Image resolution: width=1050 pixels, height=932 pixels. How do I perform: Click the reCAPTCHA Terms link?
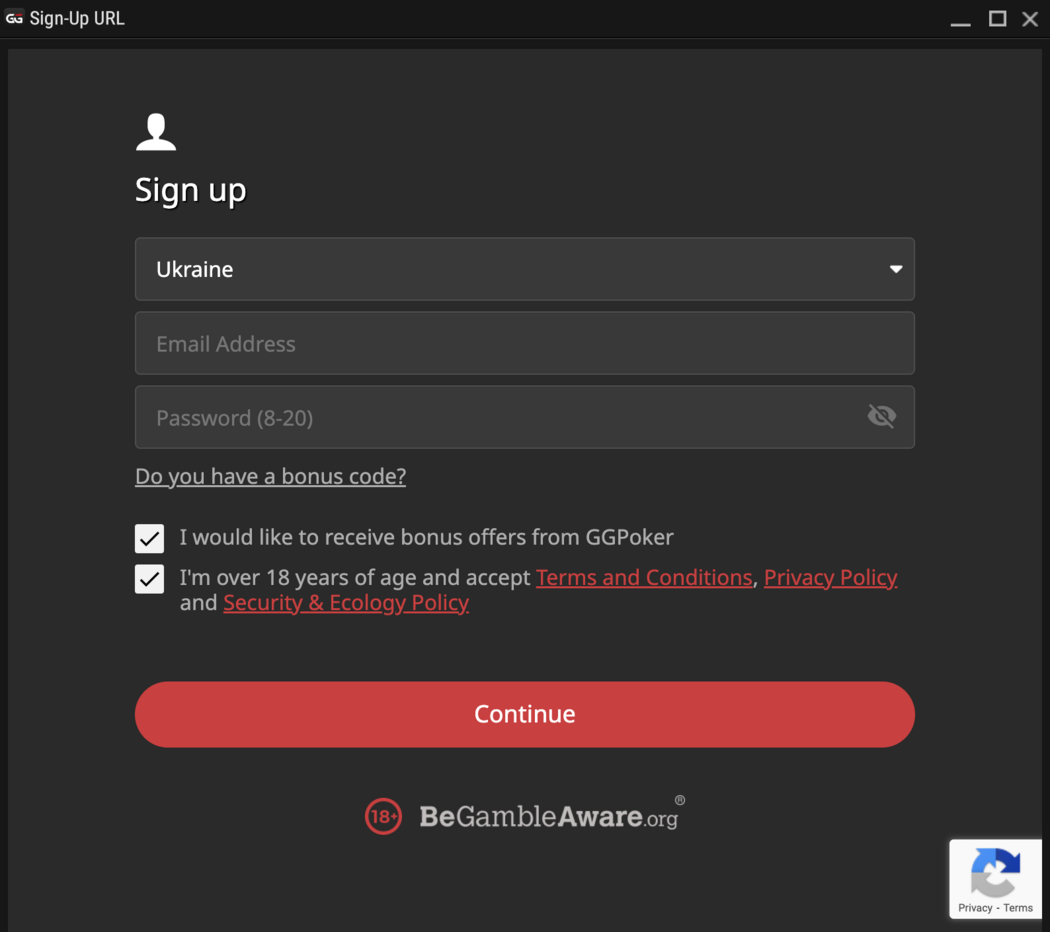tap(1018, 908)
